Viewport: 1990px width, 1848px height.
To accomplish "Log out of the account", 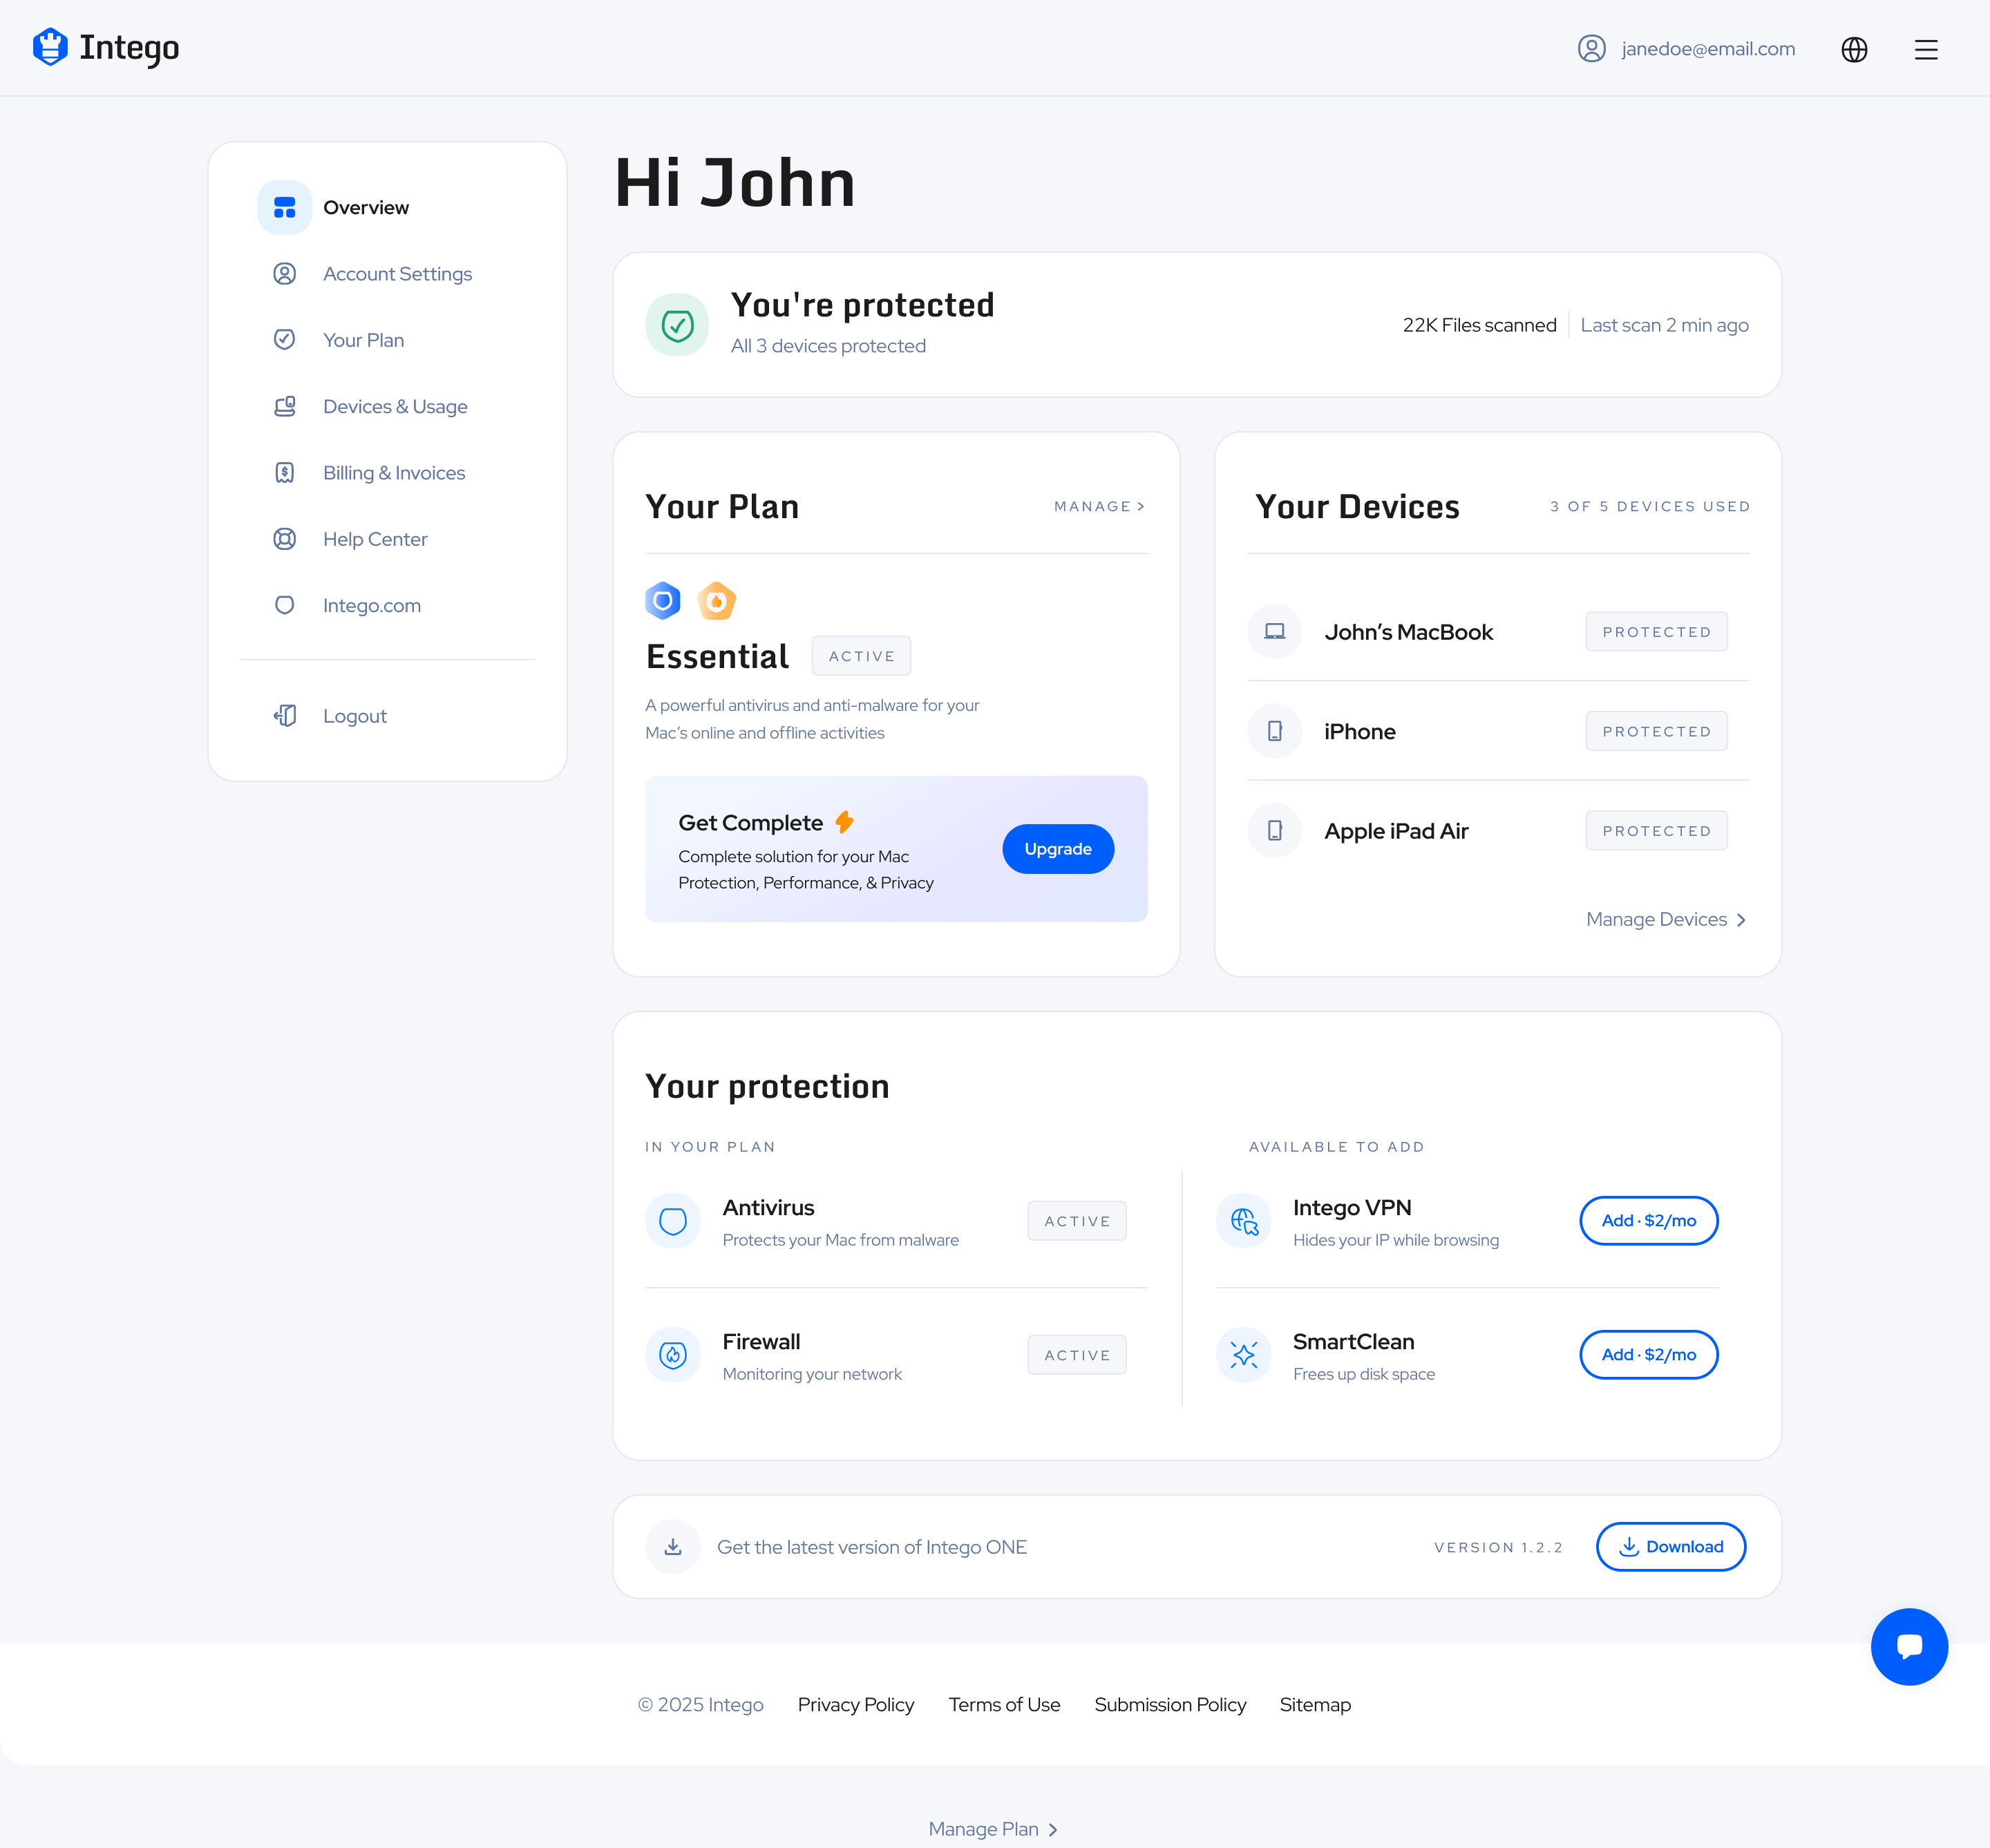I will (354, 716).
